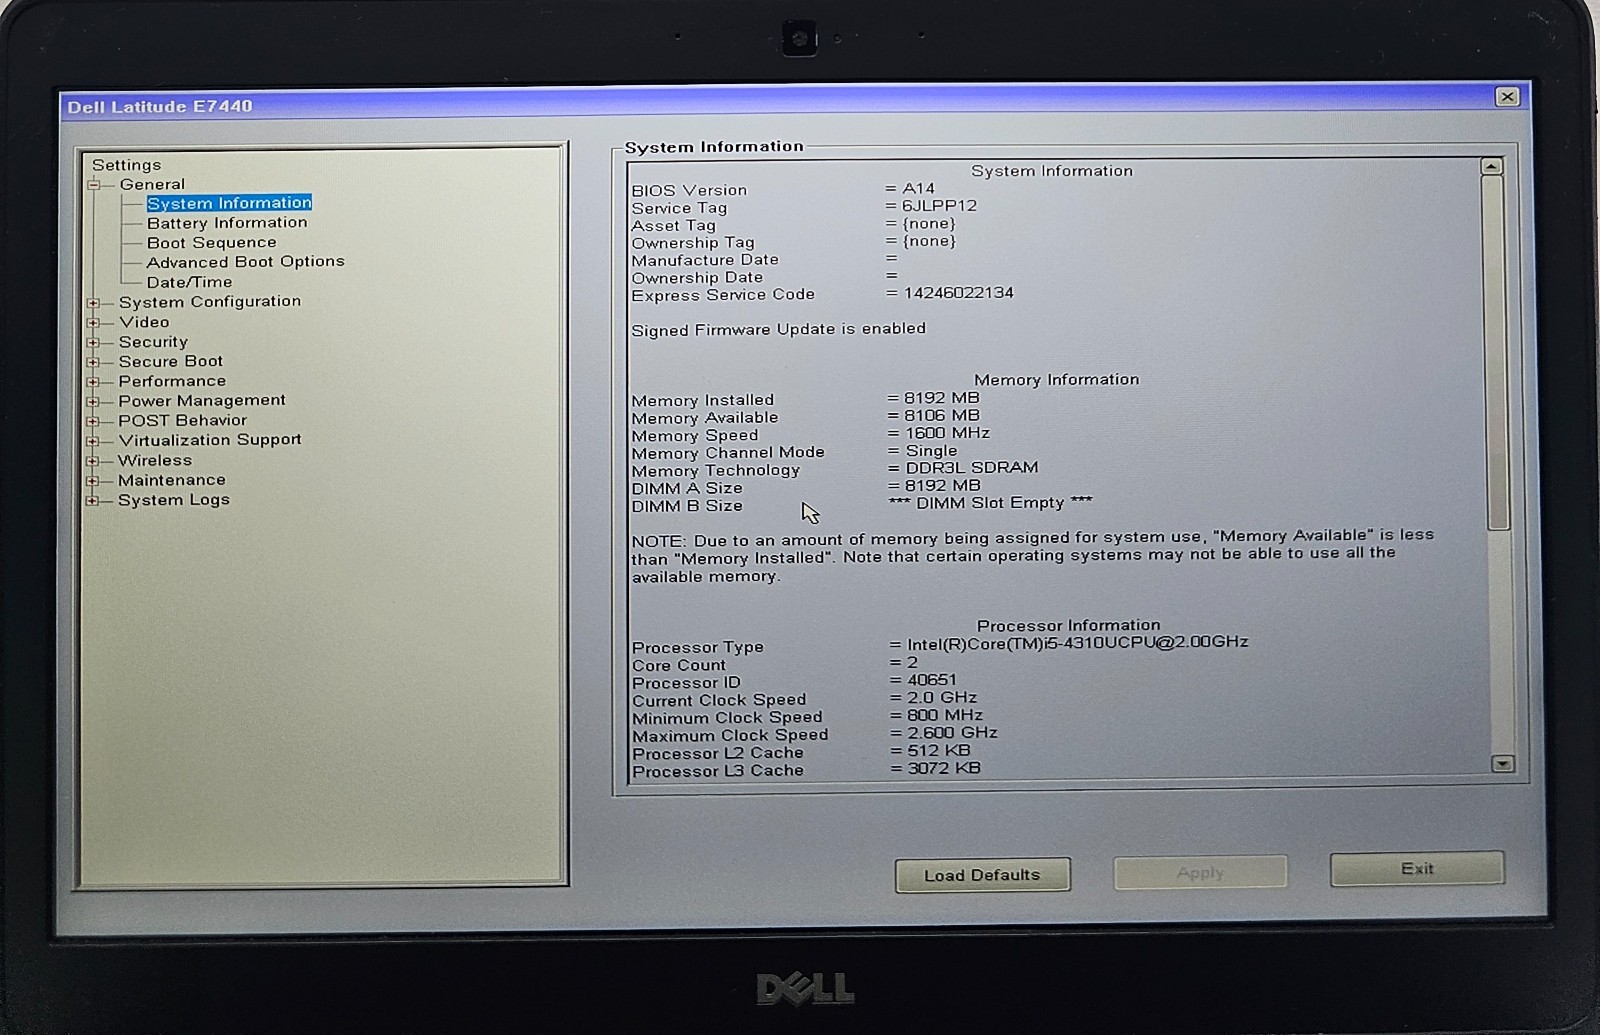Click the Minimum Clock Speed 800 MHz value

(x=945, y=715)
